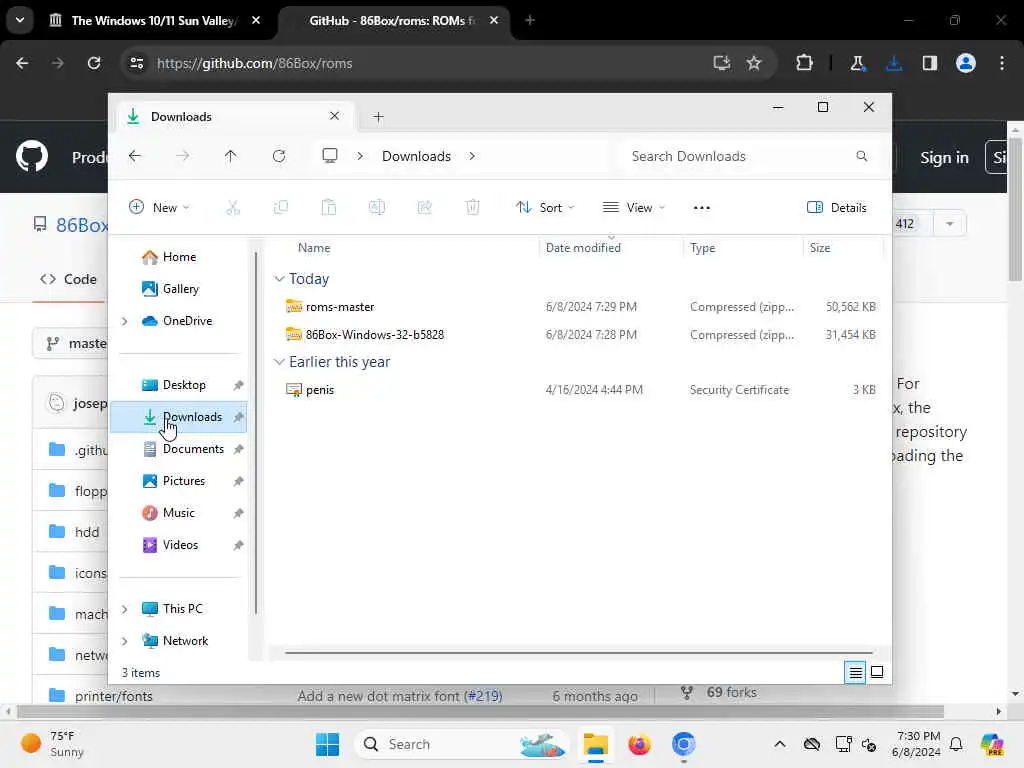Click the This PC monitor icon in address bar
Viewport: 1024px width, 768px height.
click(x=330, y=155)
